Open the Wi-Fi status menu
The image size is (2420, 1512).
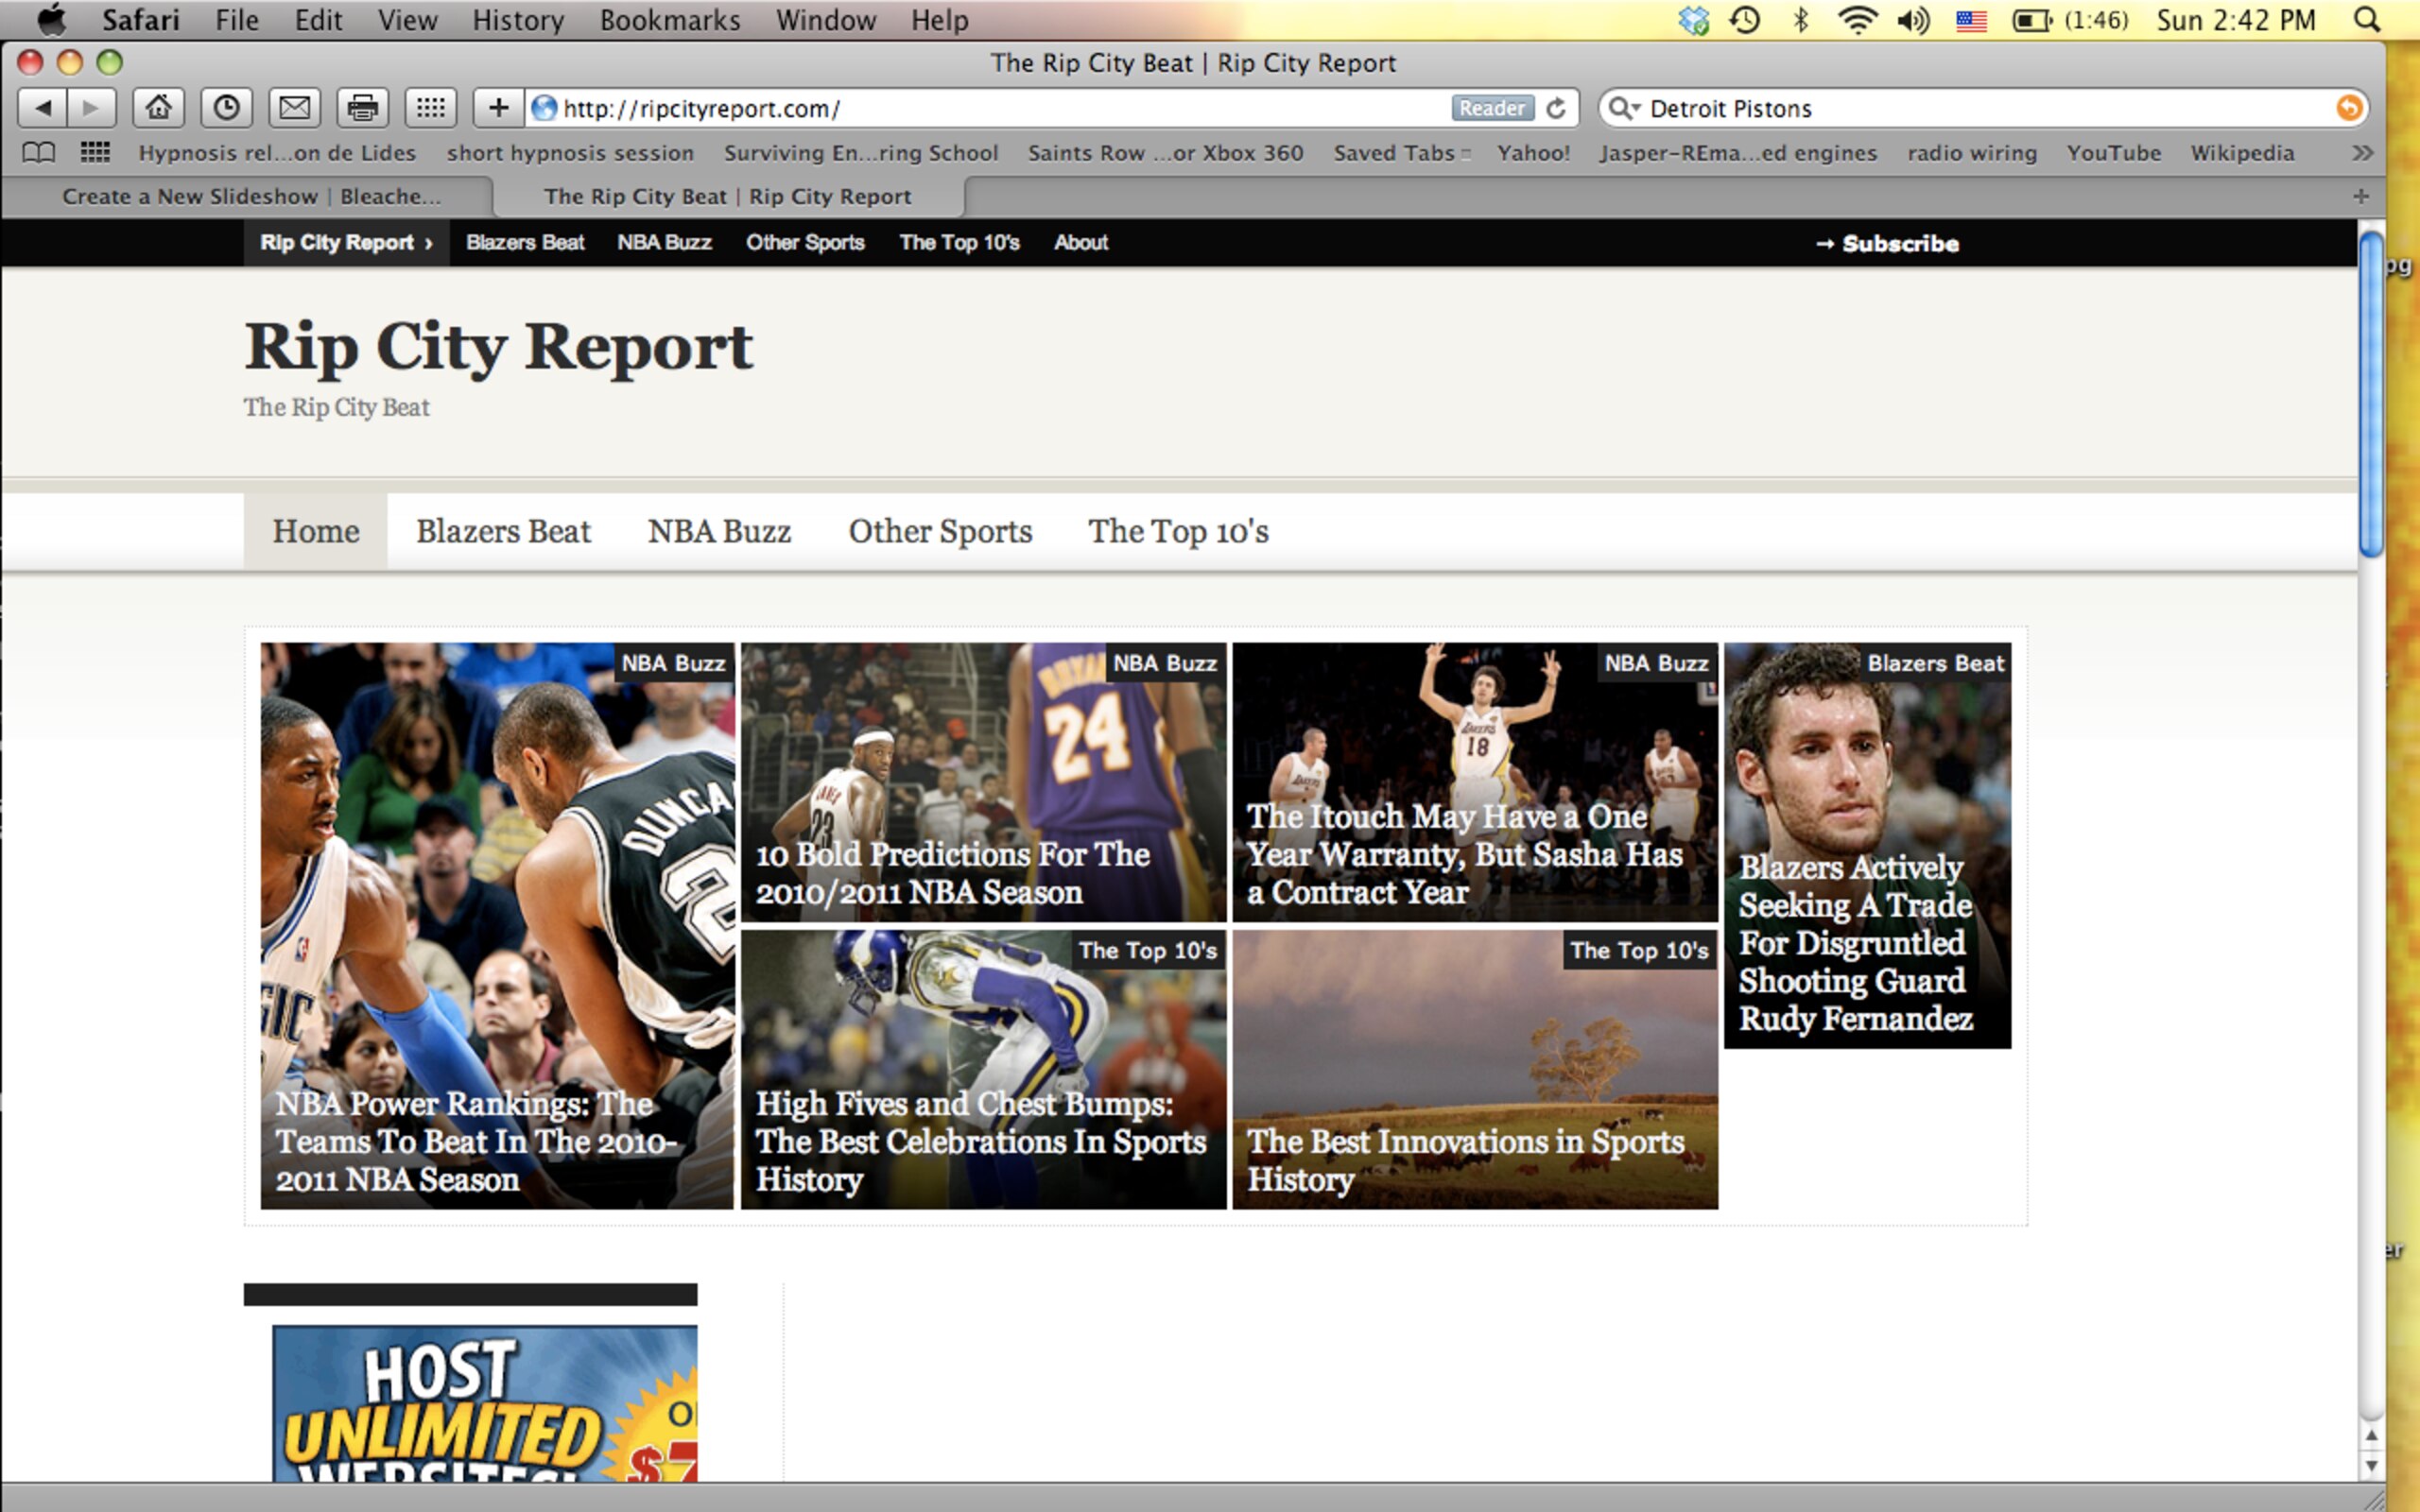tap(1856, 20)
